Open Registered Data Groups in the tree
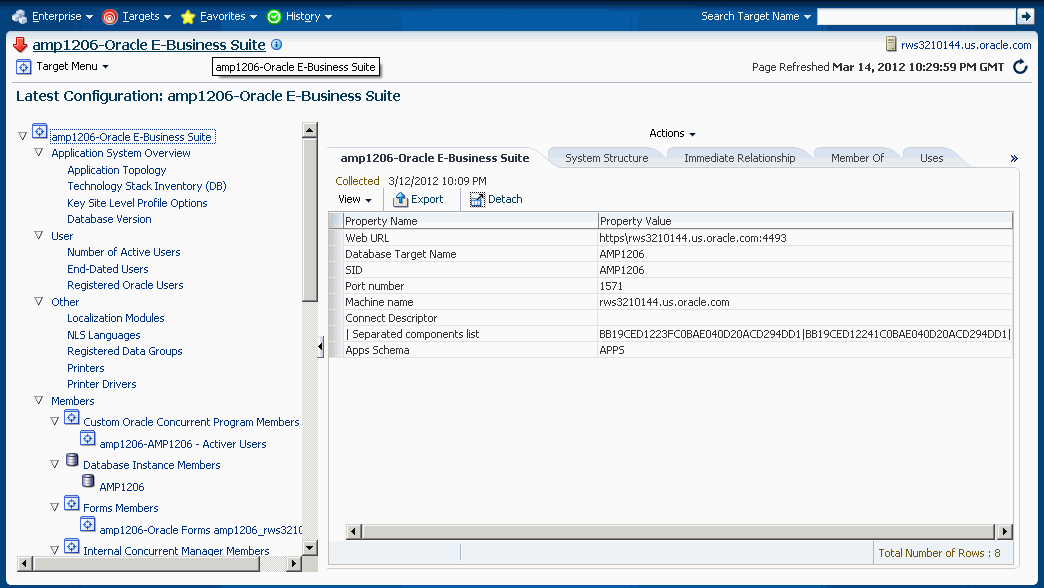Screen dimensions: 1044x588 tap(125, 351)
